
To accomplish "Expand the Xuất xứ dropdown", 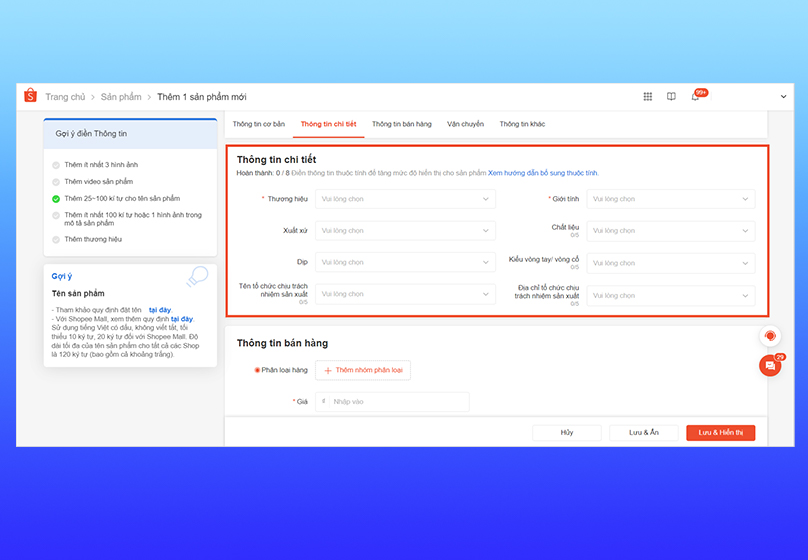I will pyautogui.click(x=405, y=231).
